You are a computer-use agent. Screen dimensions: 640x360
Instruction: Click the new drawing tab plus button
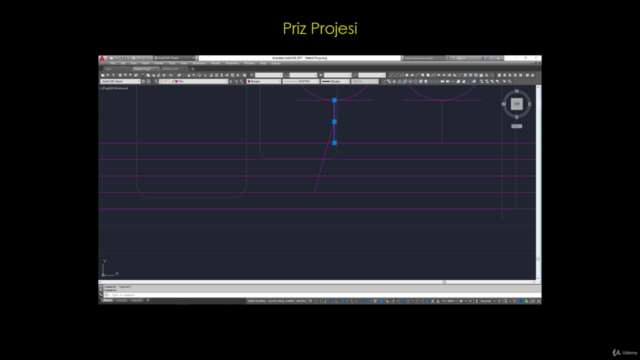(193, 69)
